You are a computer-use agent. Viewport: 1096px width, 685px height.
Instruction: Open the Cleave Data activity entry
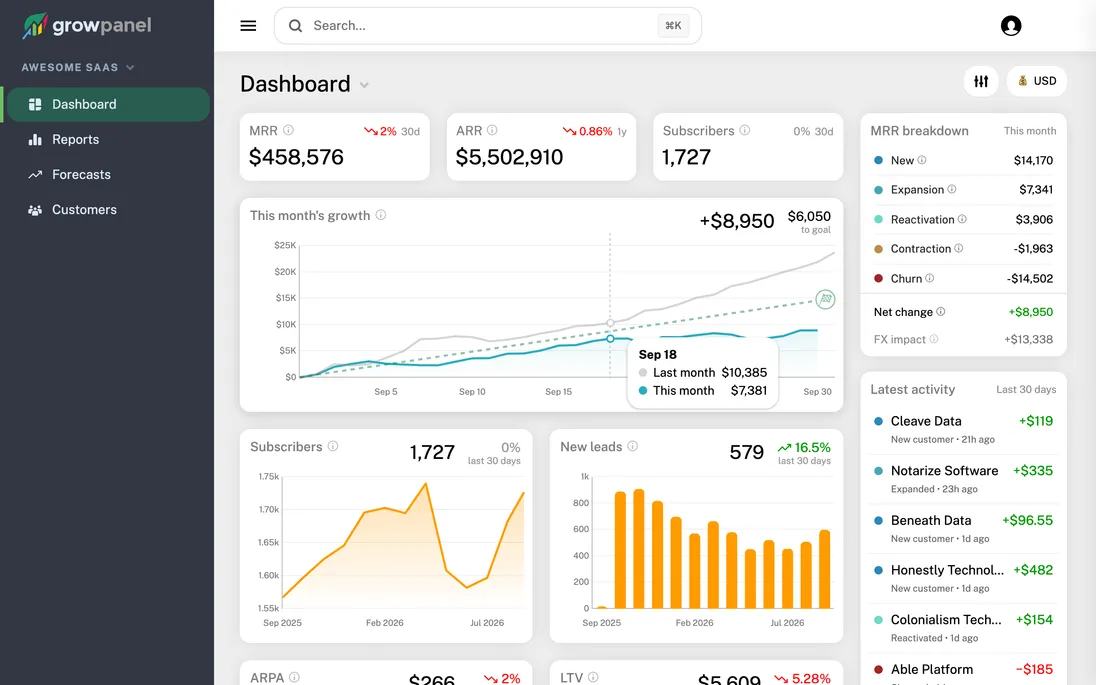tap(963, 429)
